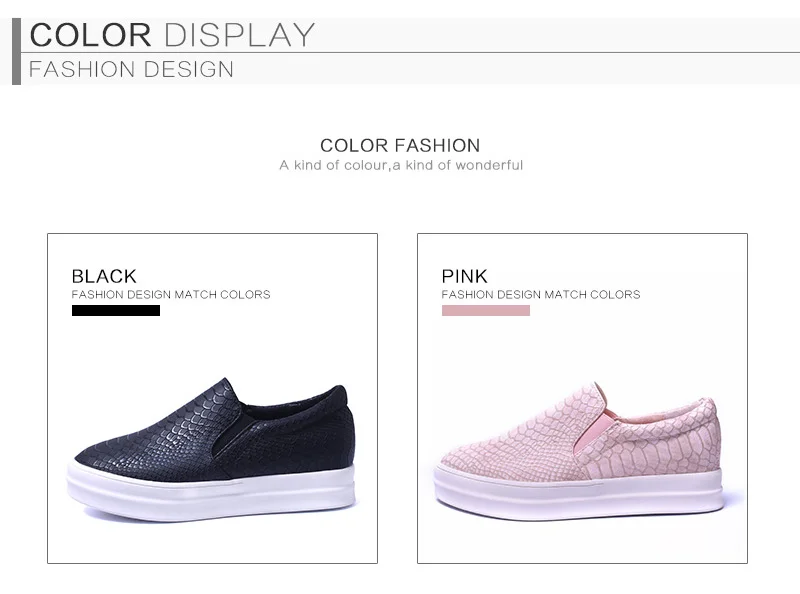This screenshot has height=594, width=800.
Task: Click the BLACK color label
Action: coord(104,276)
